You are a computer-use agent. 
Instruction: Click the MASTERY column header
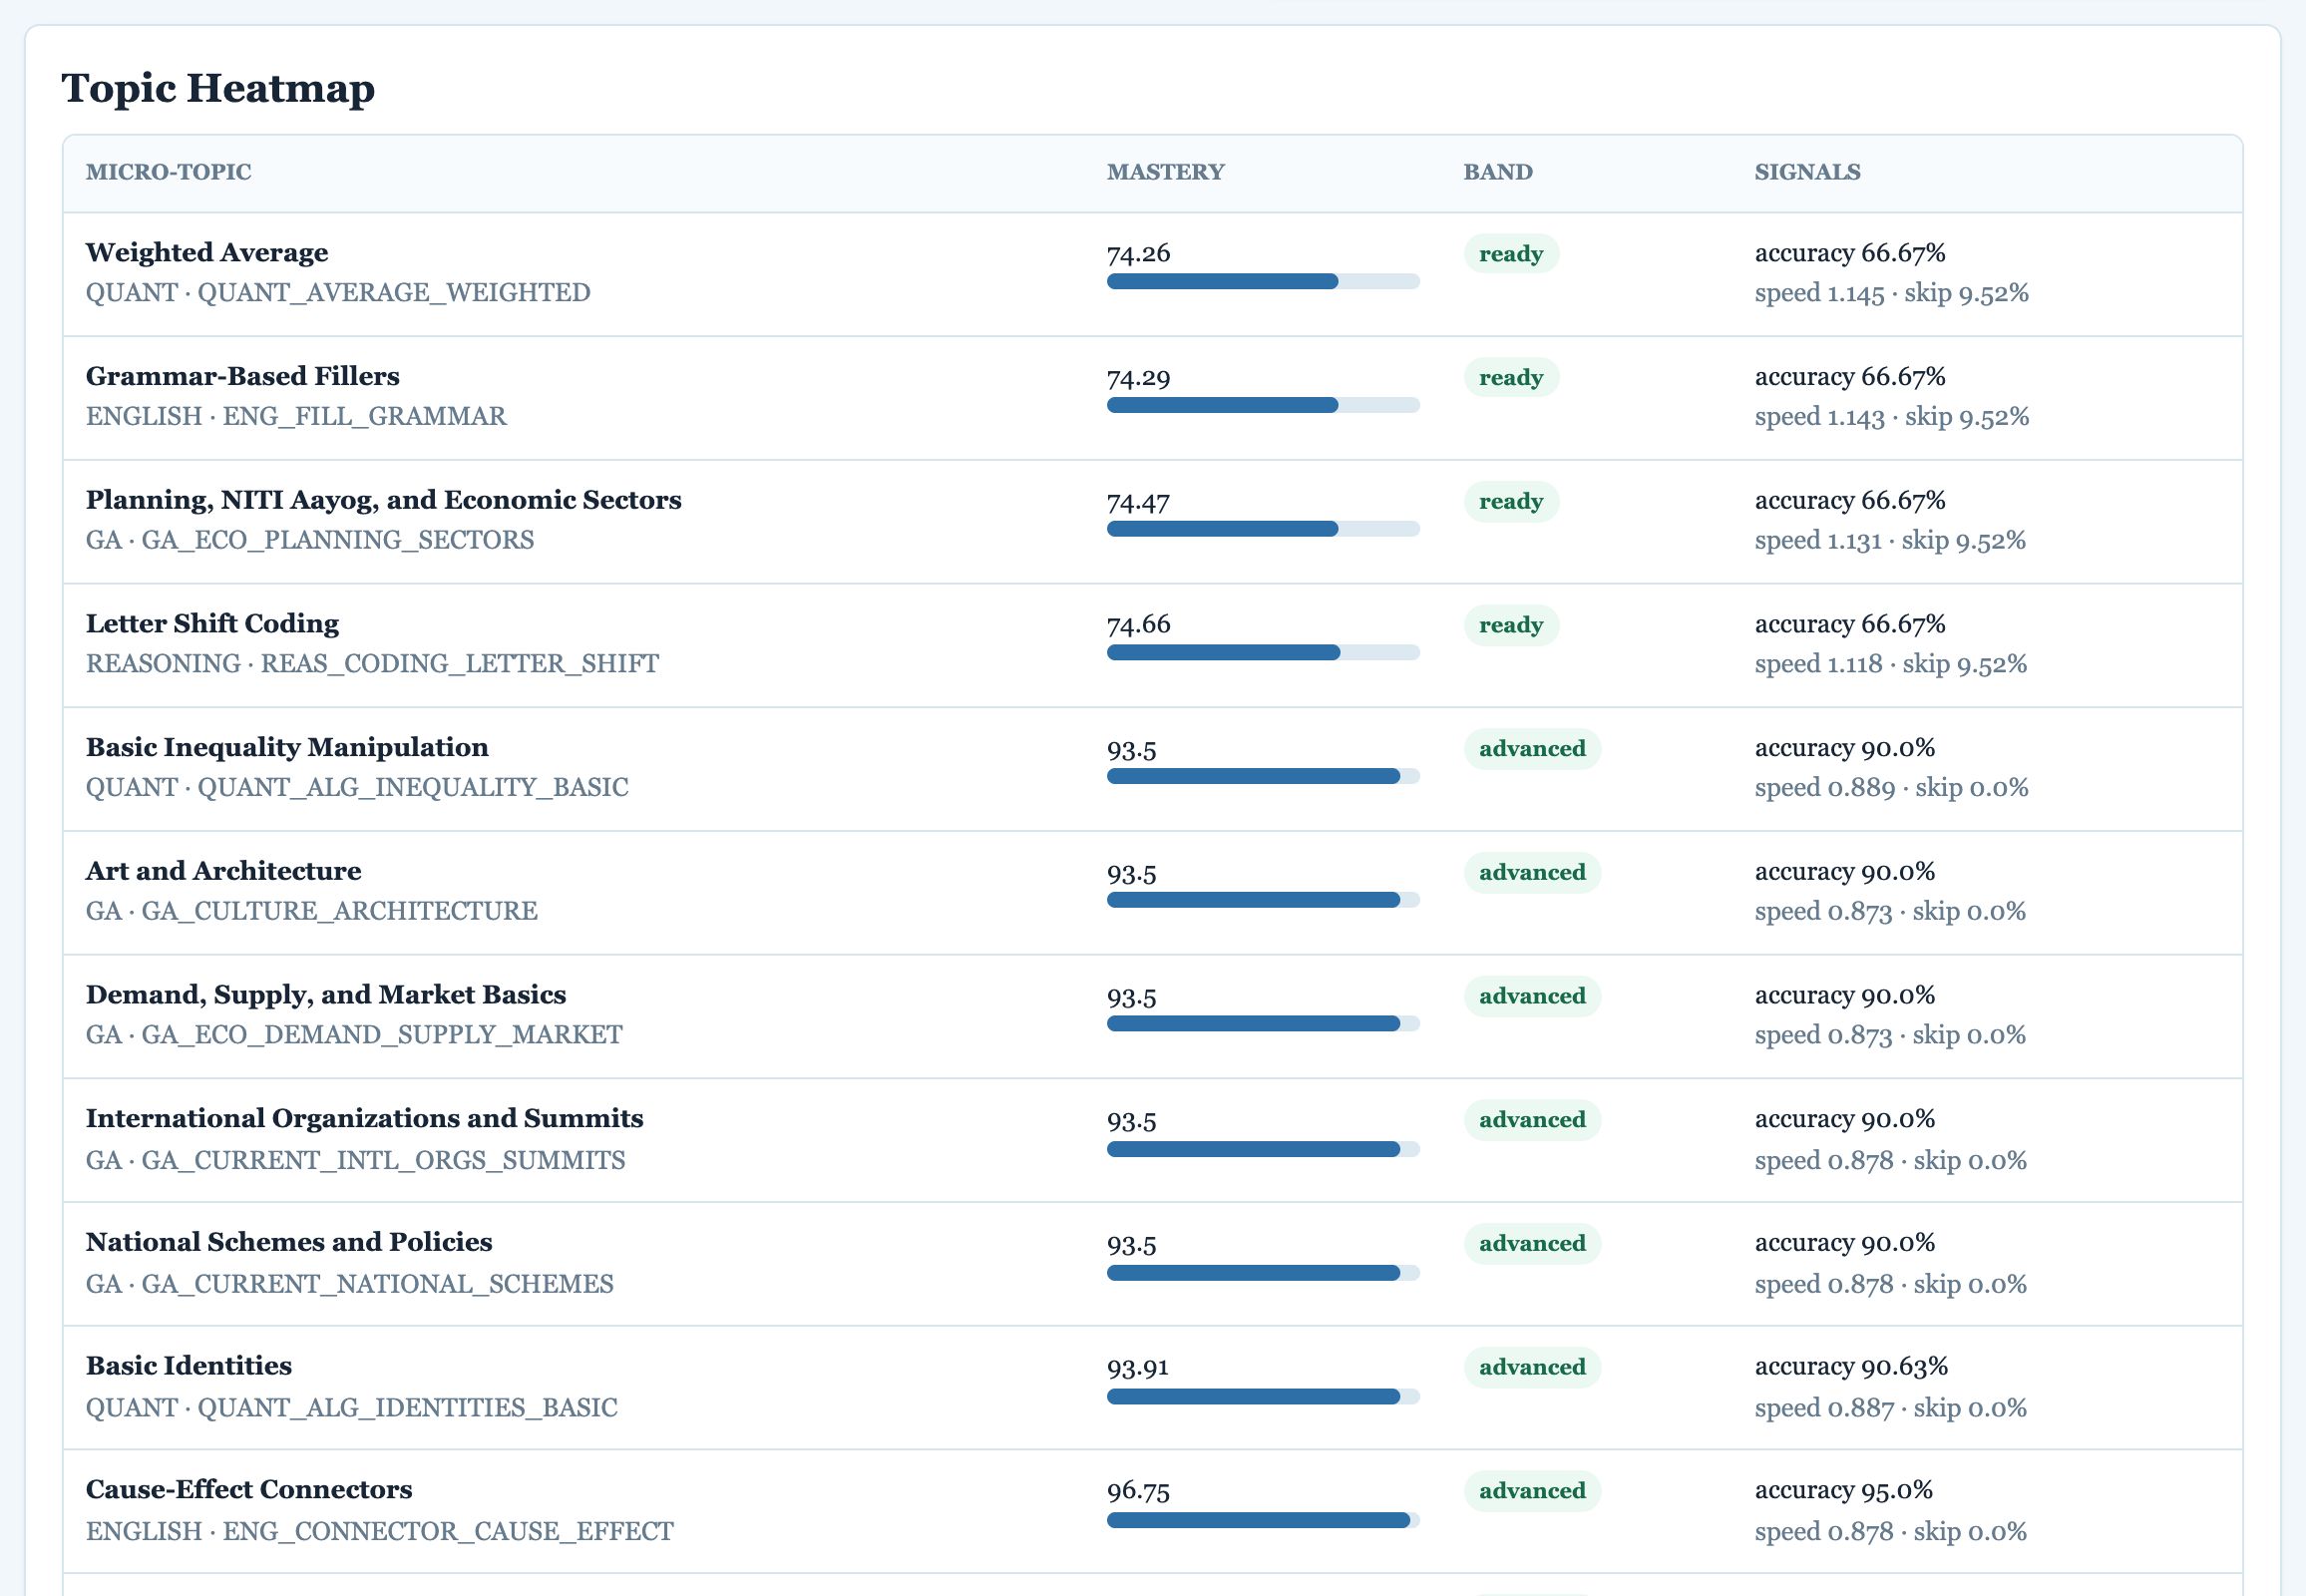tap(1165, 172)
